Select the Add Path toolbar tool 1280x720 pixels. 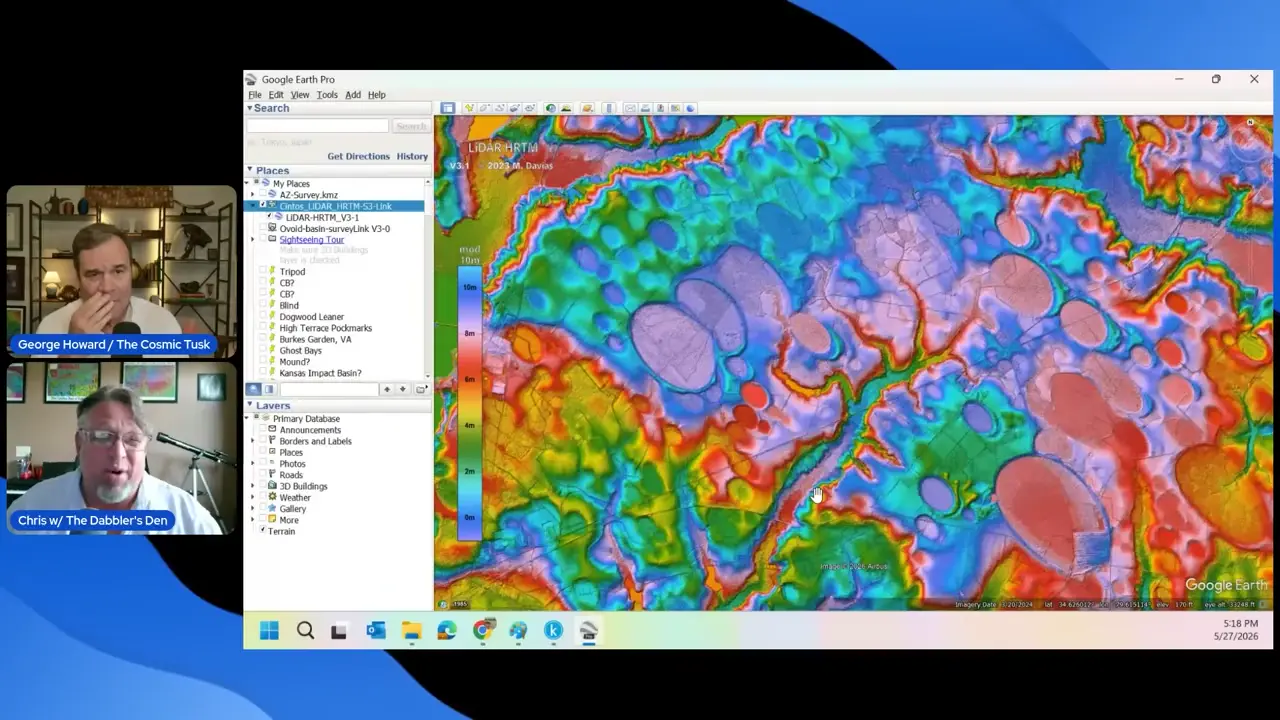coord(499,108)
